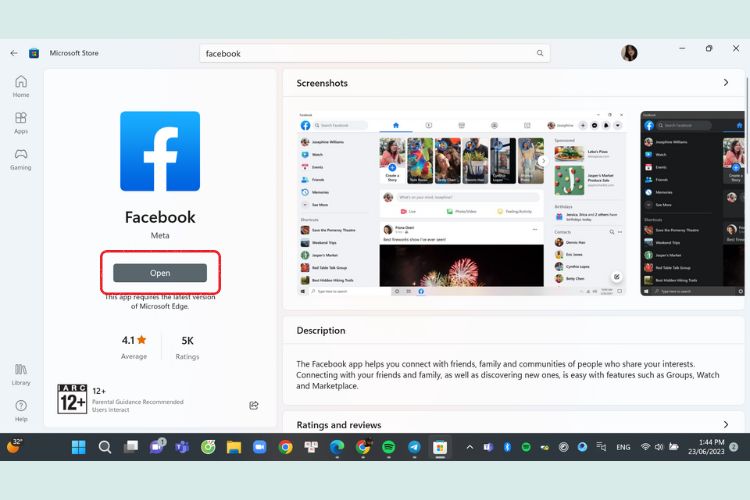This screenshot has height=500, width=750.
Task: Go back with the Store back arrow
Action: pos(14,53)
